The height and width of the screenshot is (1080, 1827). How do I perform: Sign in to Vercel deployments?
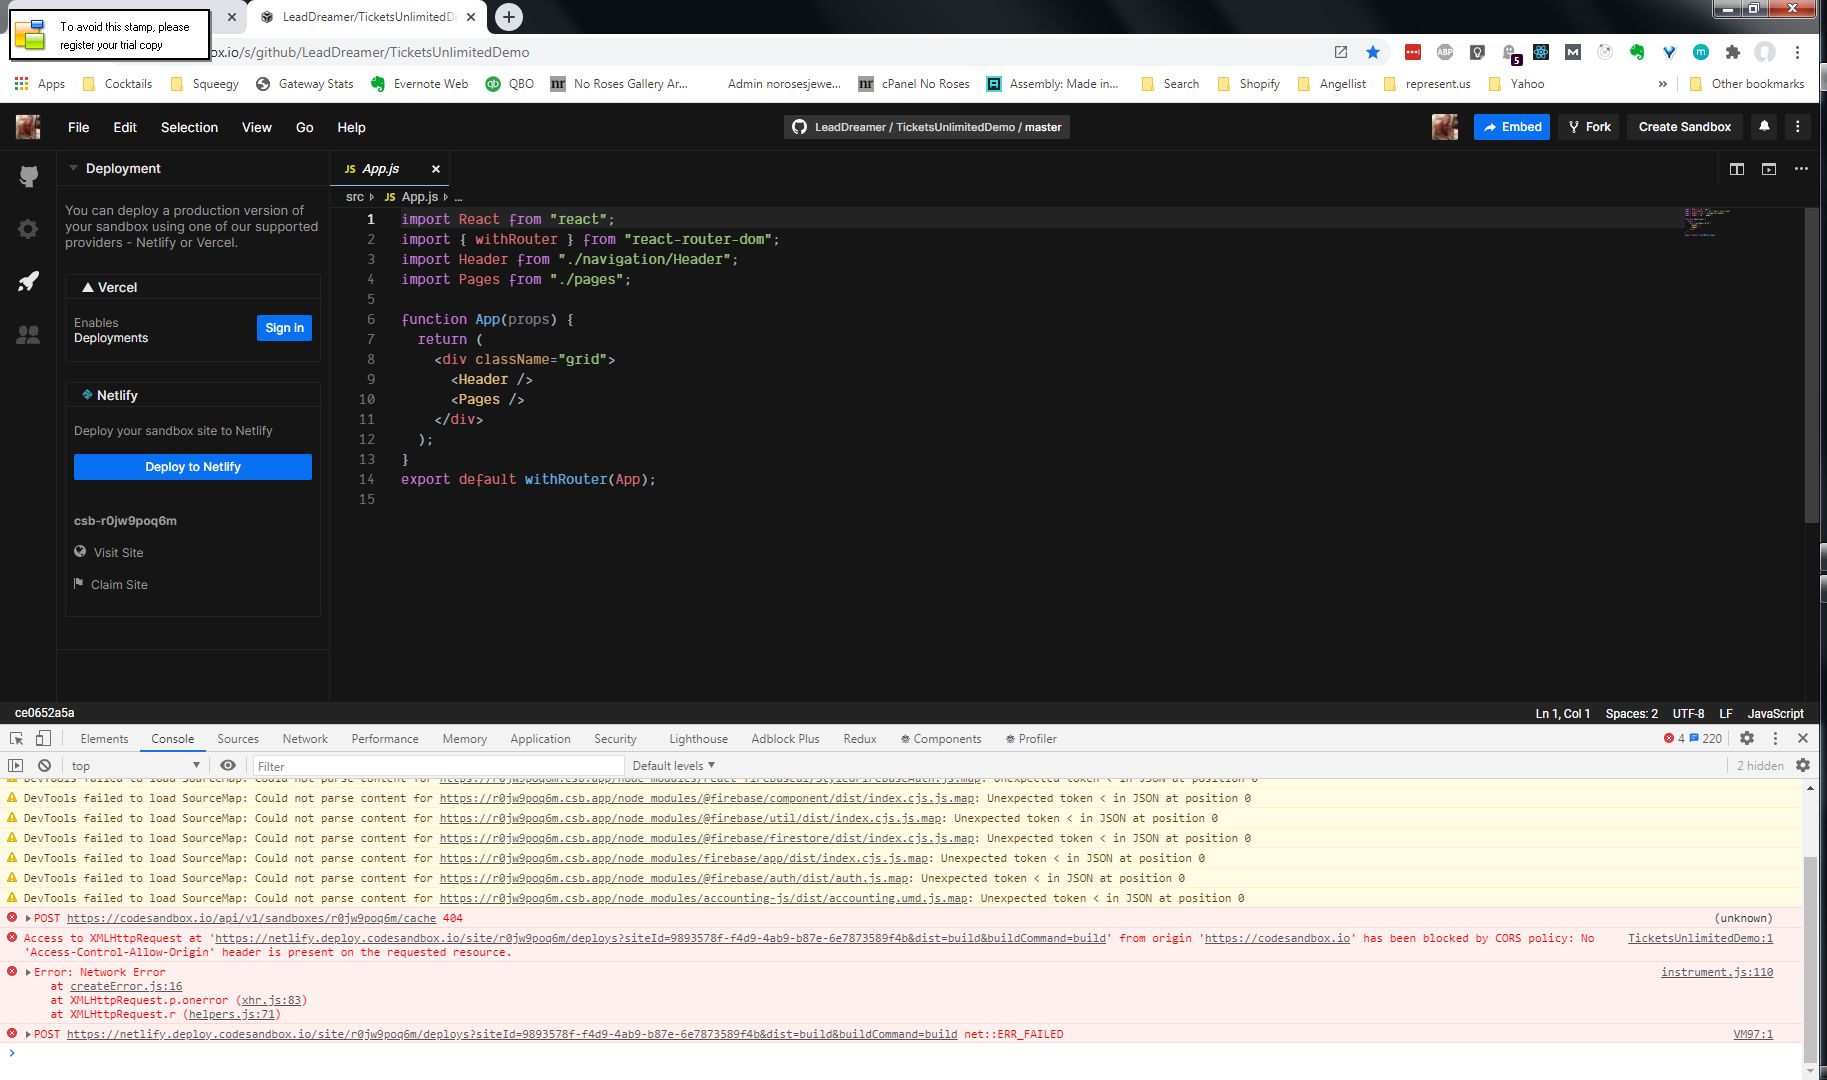(283, 327)
